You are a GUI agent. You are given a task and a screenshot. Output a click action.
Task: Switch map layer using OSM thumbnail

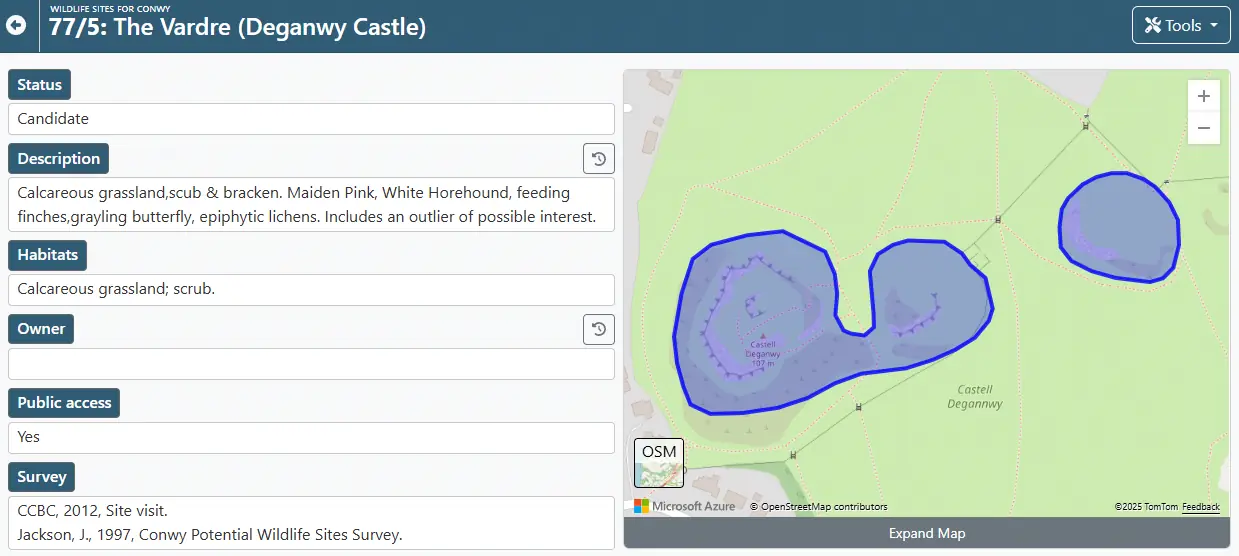coord(659,463)
